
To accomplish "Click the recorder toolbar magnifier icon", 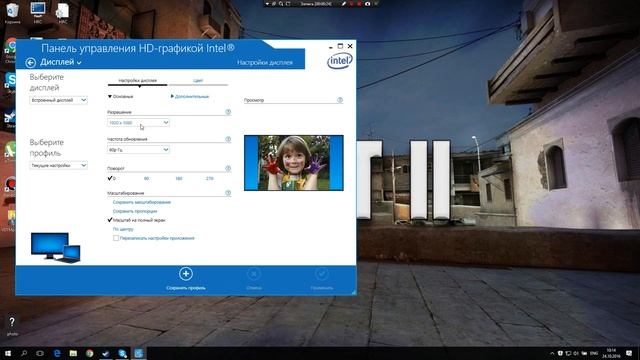I will 281,4.
